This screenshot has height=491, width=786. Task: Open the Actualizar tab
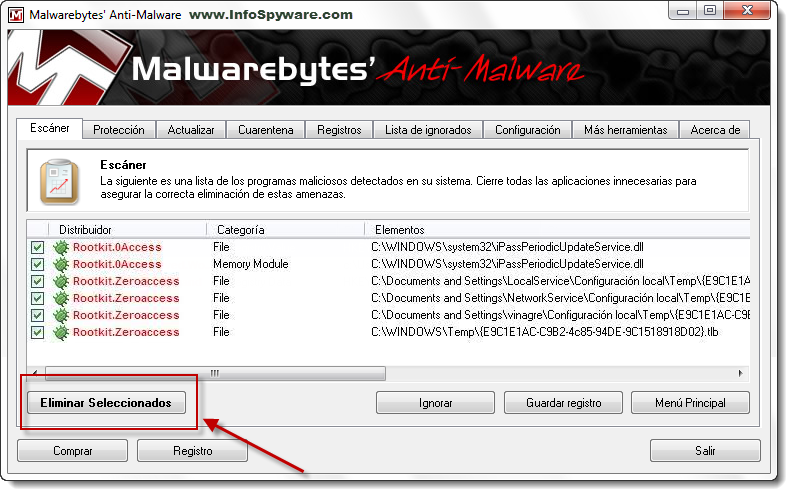coord(190,130)
